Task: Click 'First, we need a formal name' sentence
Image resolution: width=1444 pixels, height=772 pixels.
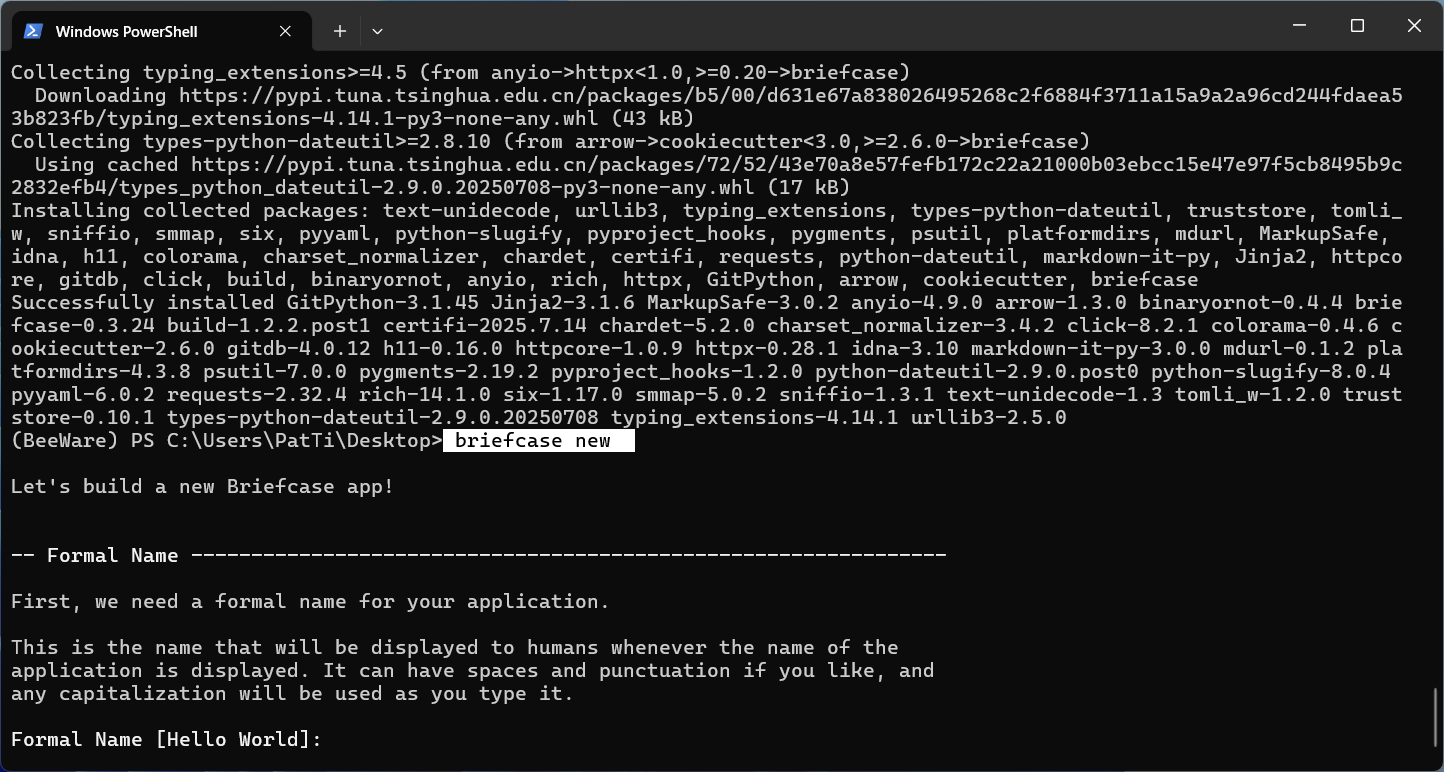Action: tap(310, 602)
